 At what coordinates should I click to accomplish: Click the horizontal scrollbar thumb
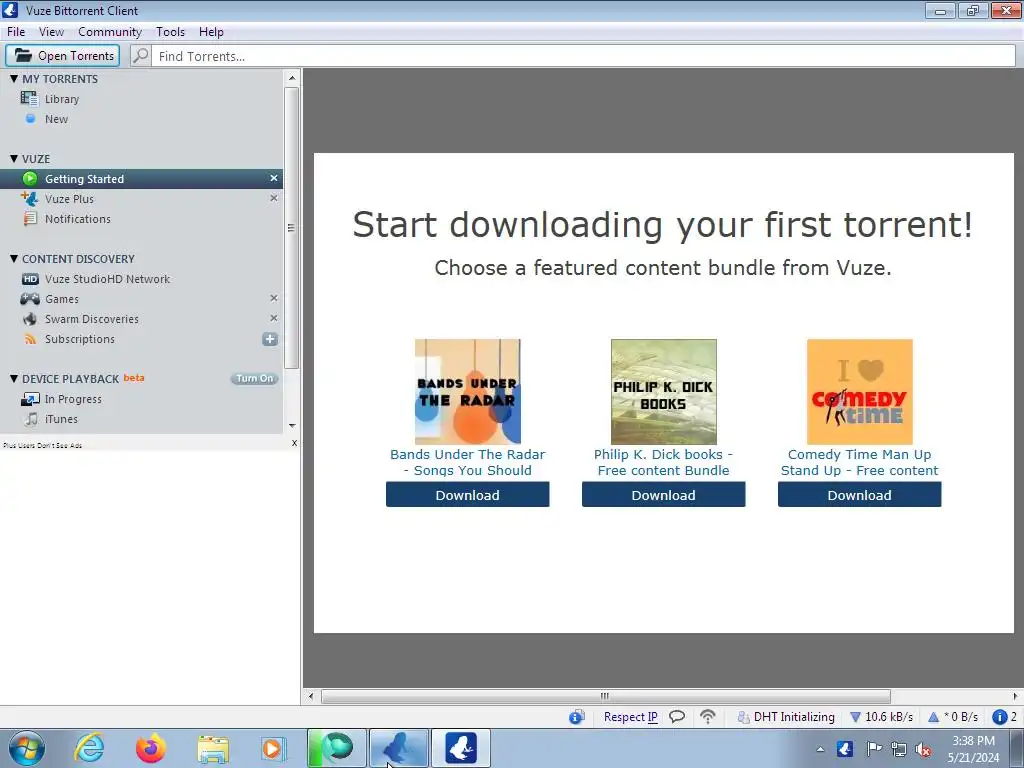click(x=605, y=696)
